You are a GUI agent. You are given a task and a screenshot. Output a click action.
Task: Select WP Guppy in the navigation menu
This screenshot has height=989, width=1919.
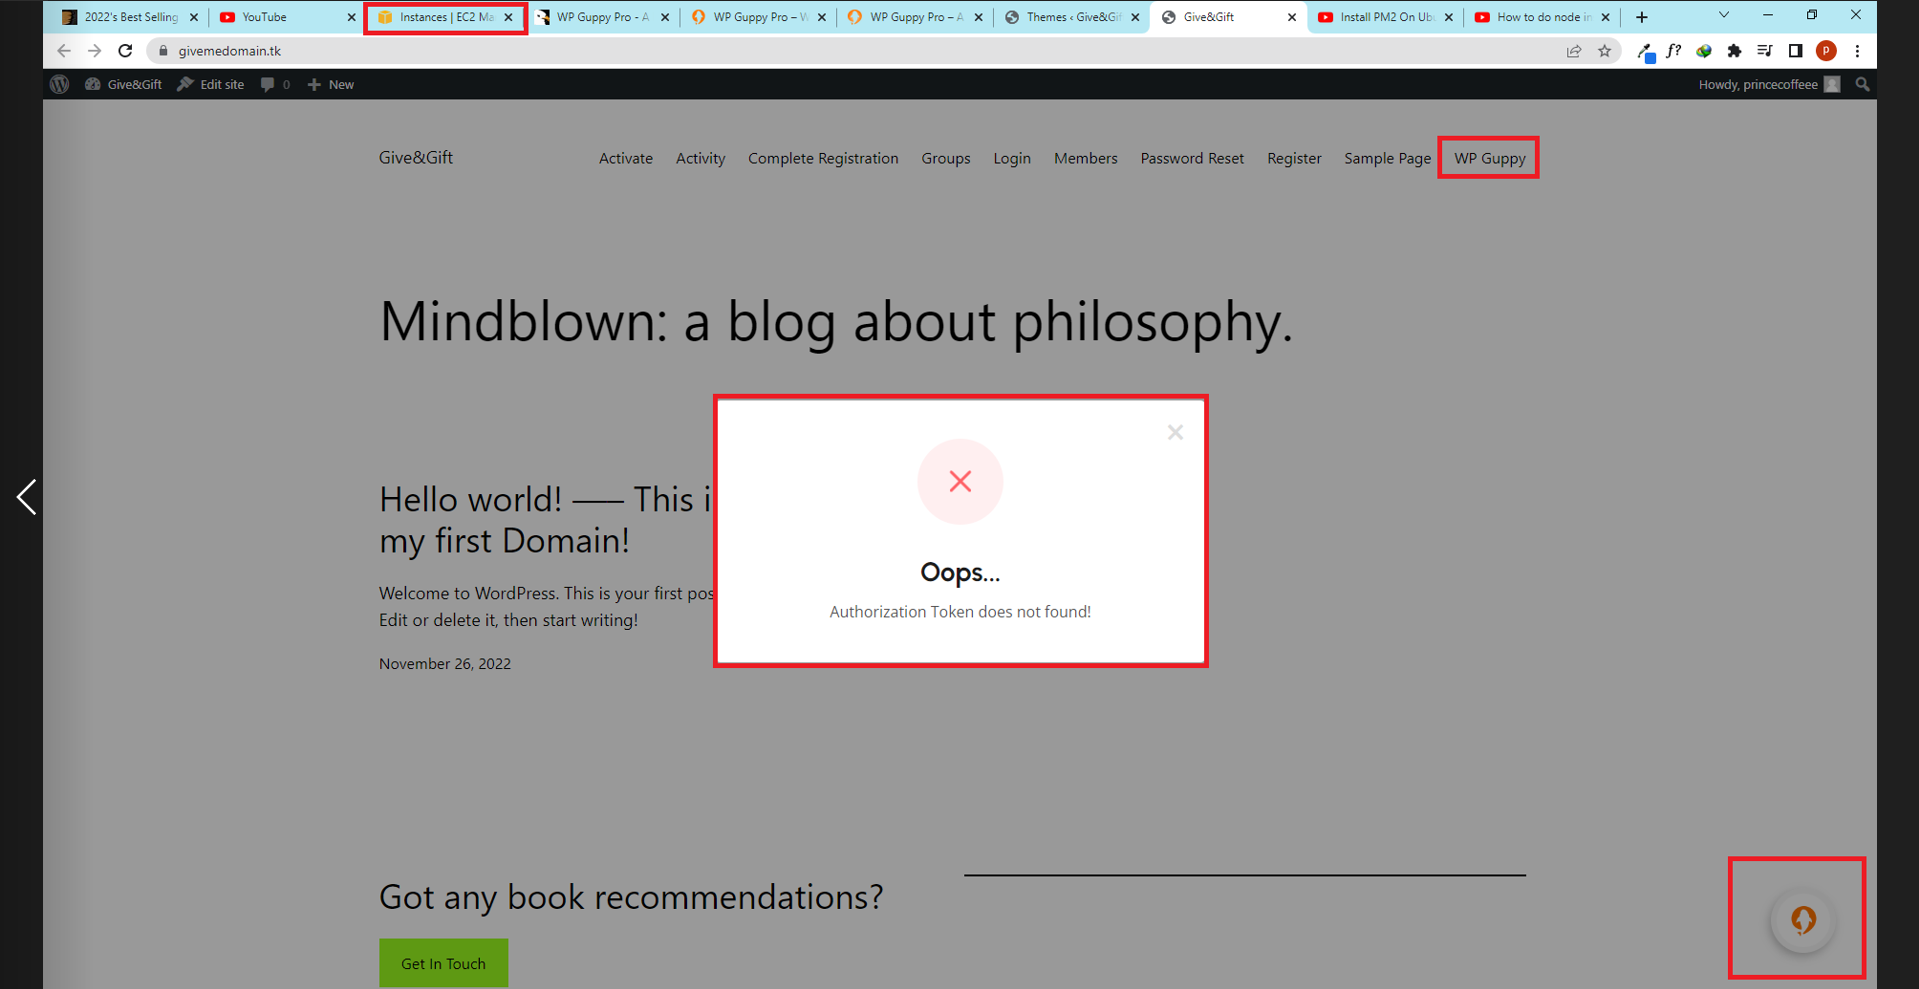pos(1488,158)
